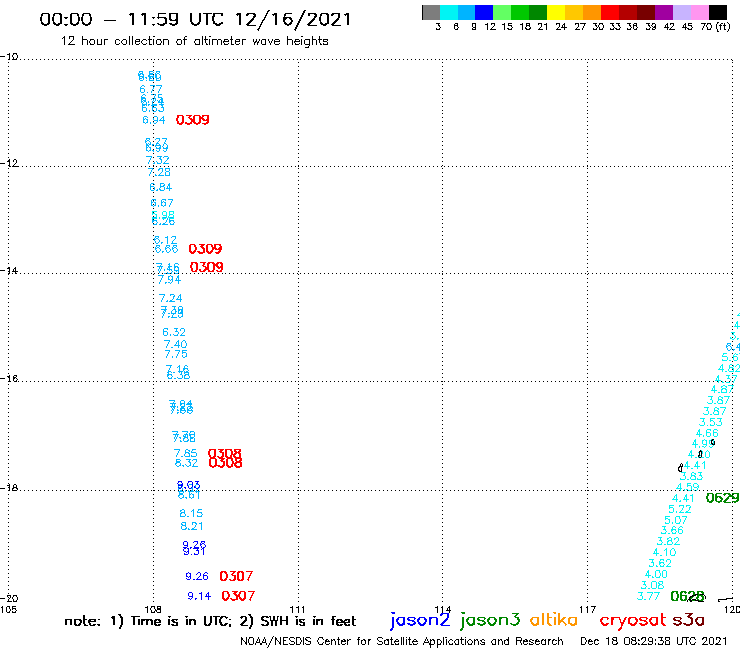Click the cyan wave height value '4.10'
Viewport: 740px width, 650px height.
(x=664, y=552)
